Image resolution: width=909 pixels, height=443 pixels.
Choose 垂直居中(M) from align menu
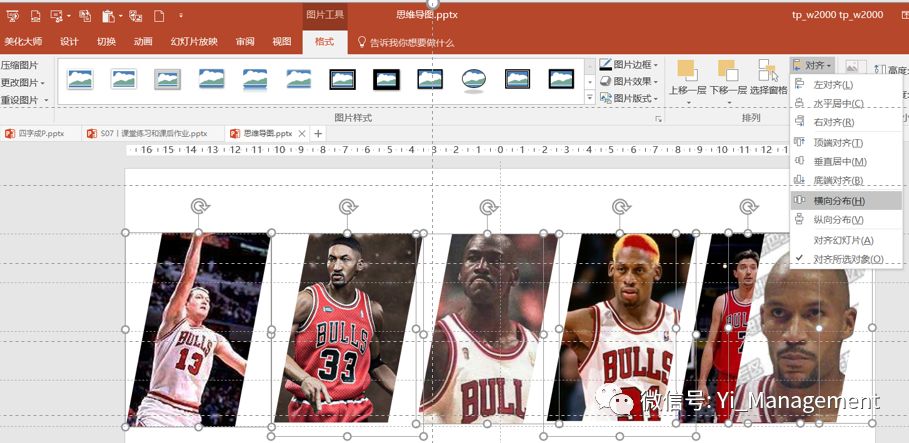coord(845,161)
